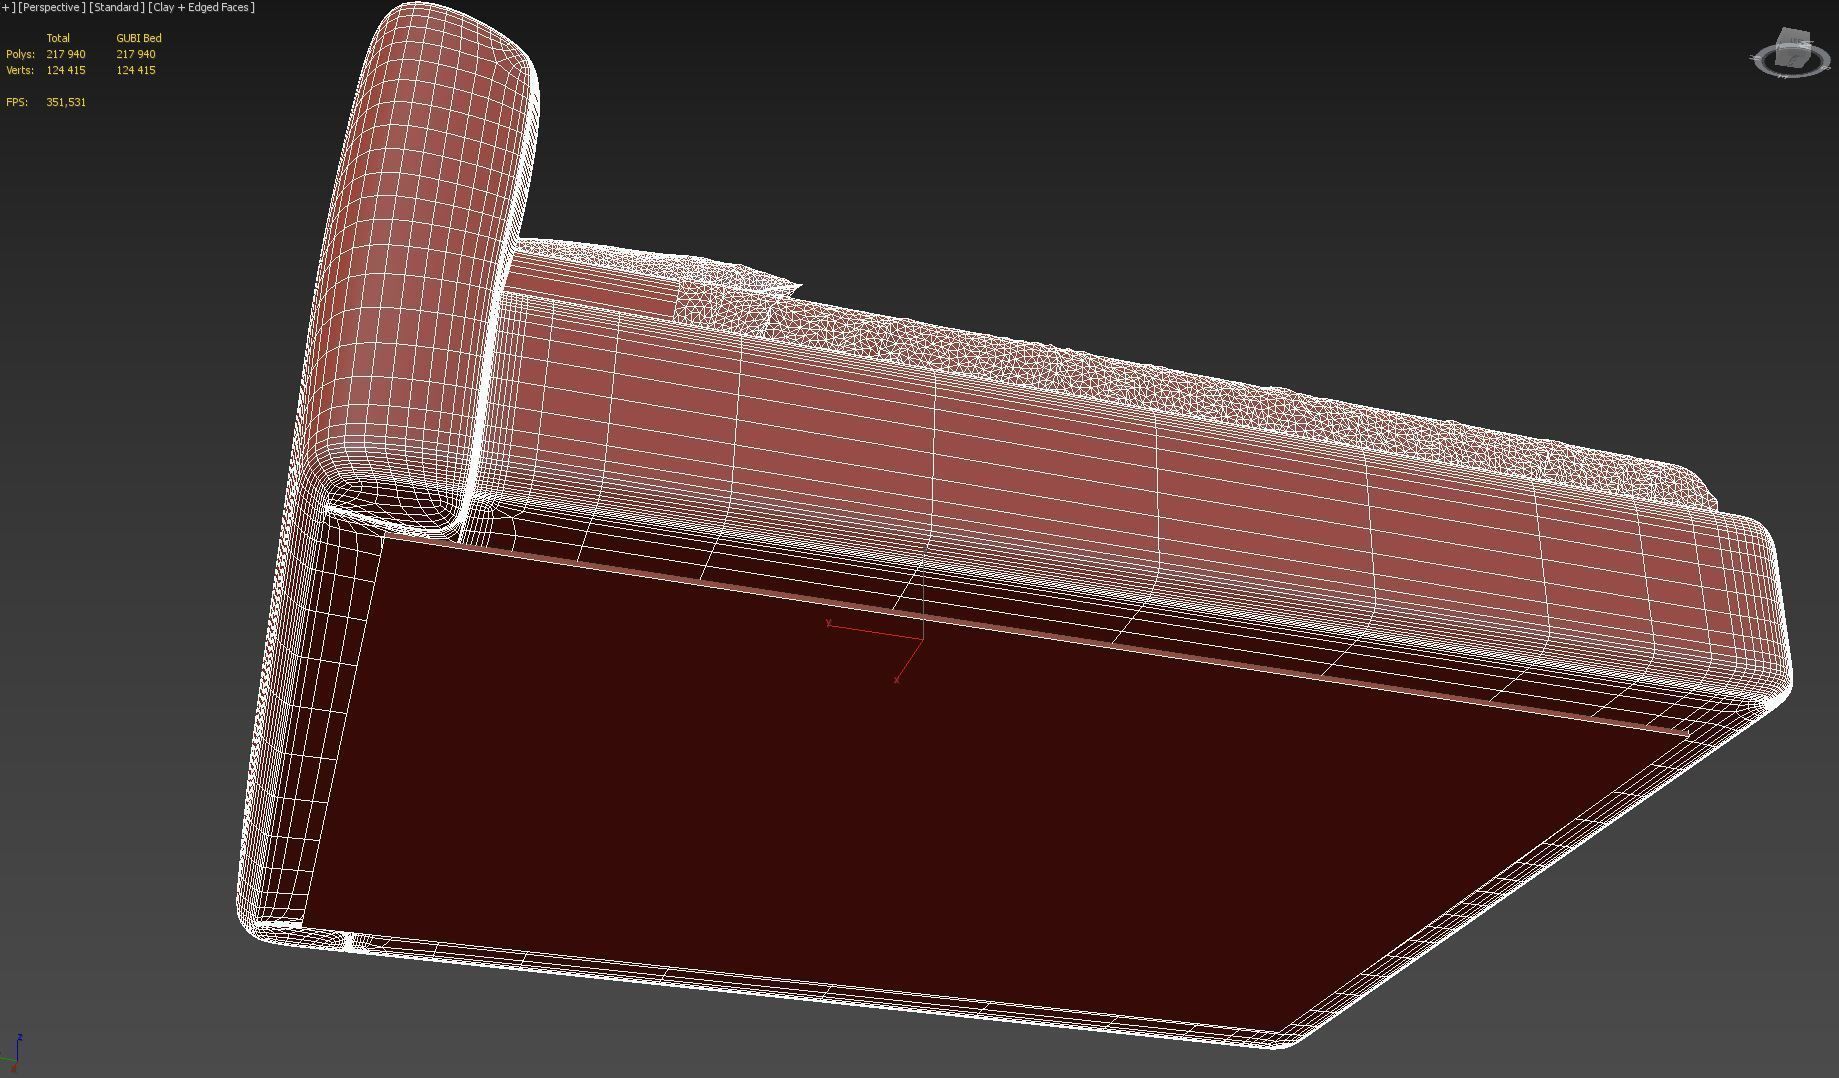Click the 124 415 value under GUBI Bed
Viewport: 1839px width, 1078px height.
[136, 70]
